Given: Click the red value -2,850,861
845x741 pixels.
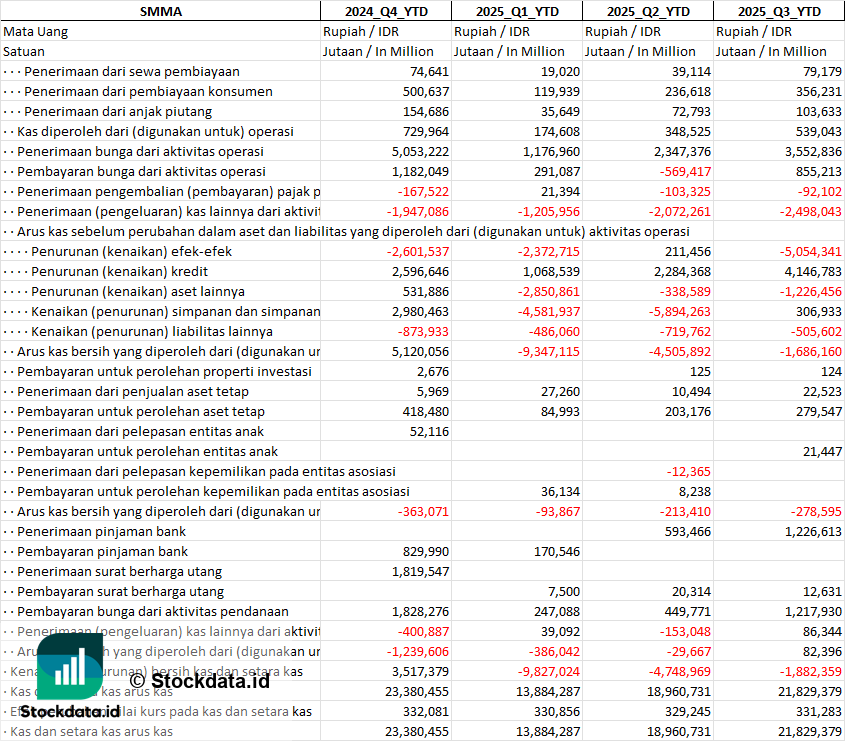Looking at the screenshot, I should tap(549, 292).
